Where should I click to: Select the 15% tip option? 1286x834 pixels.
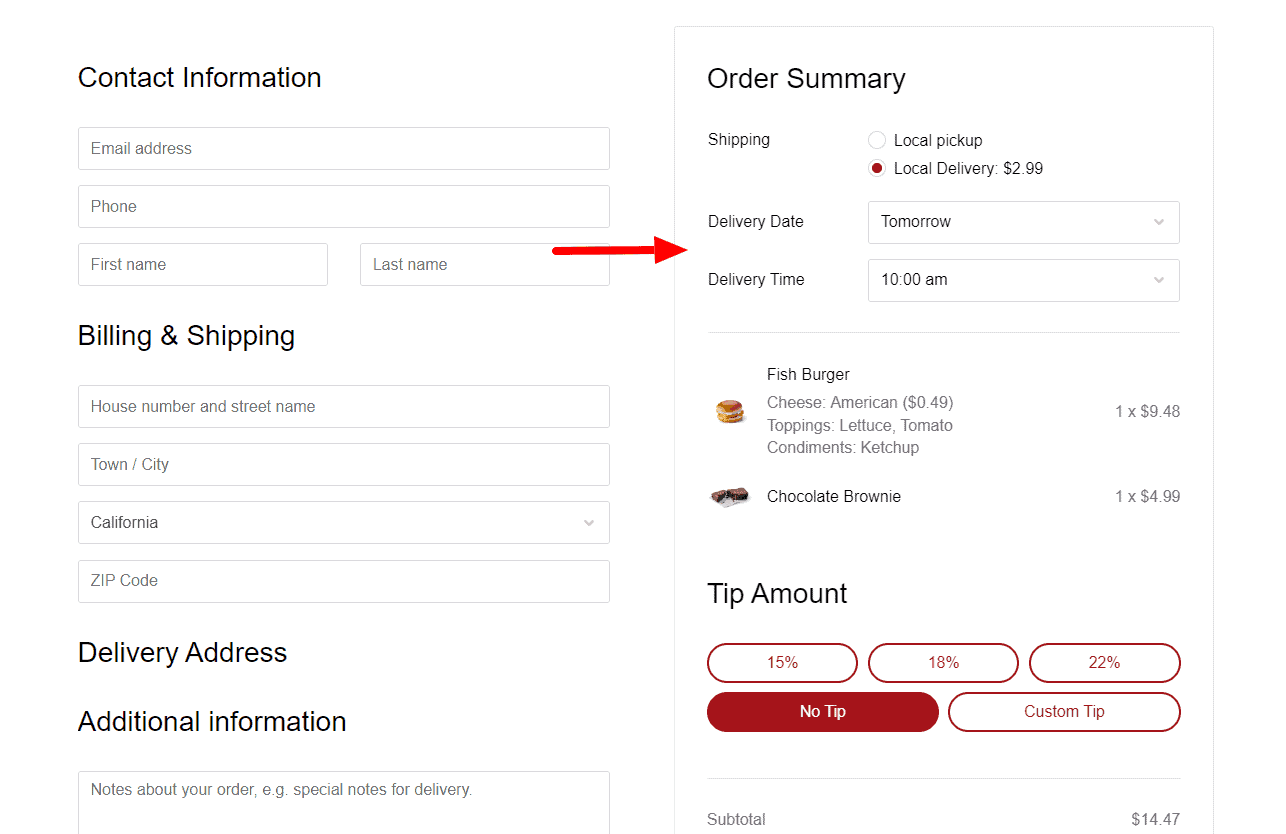pos(782,662)
